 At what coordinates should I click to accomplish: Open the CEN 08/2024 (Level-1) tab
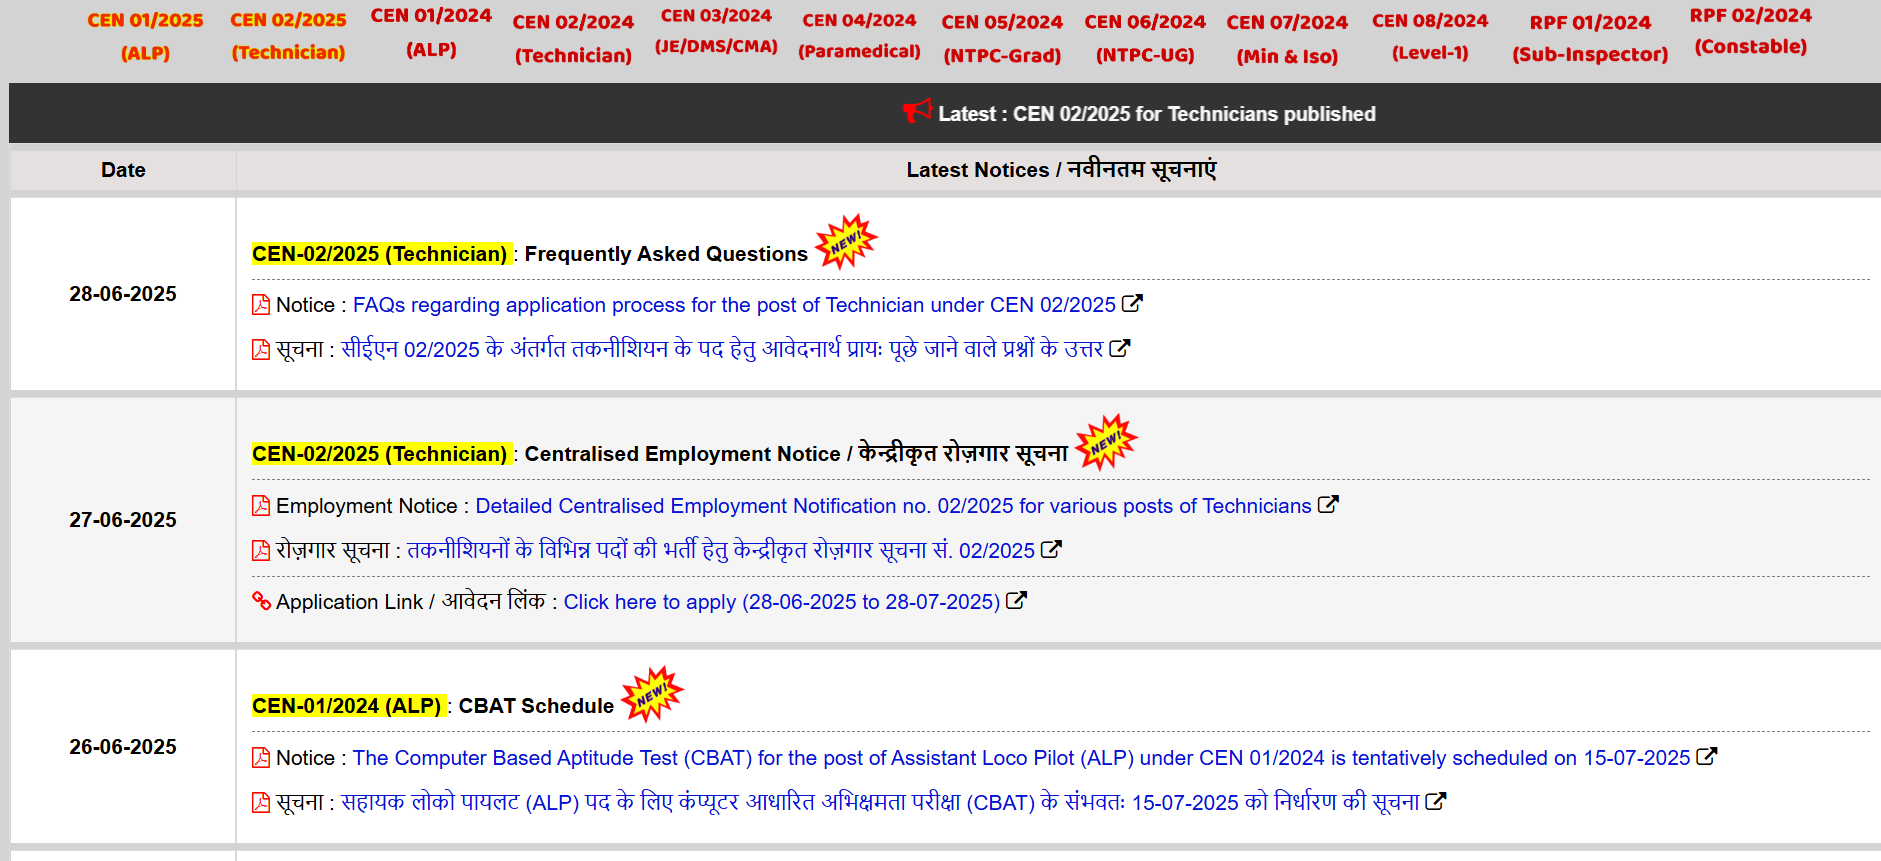[1430, 36]
